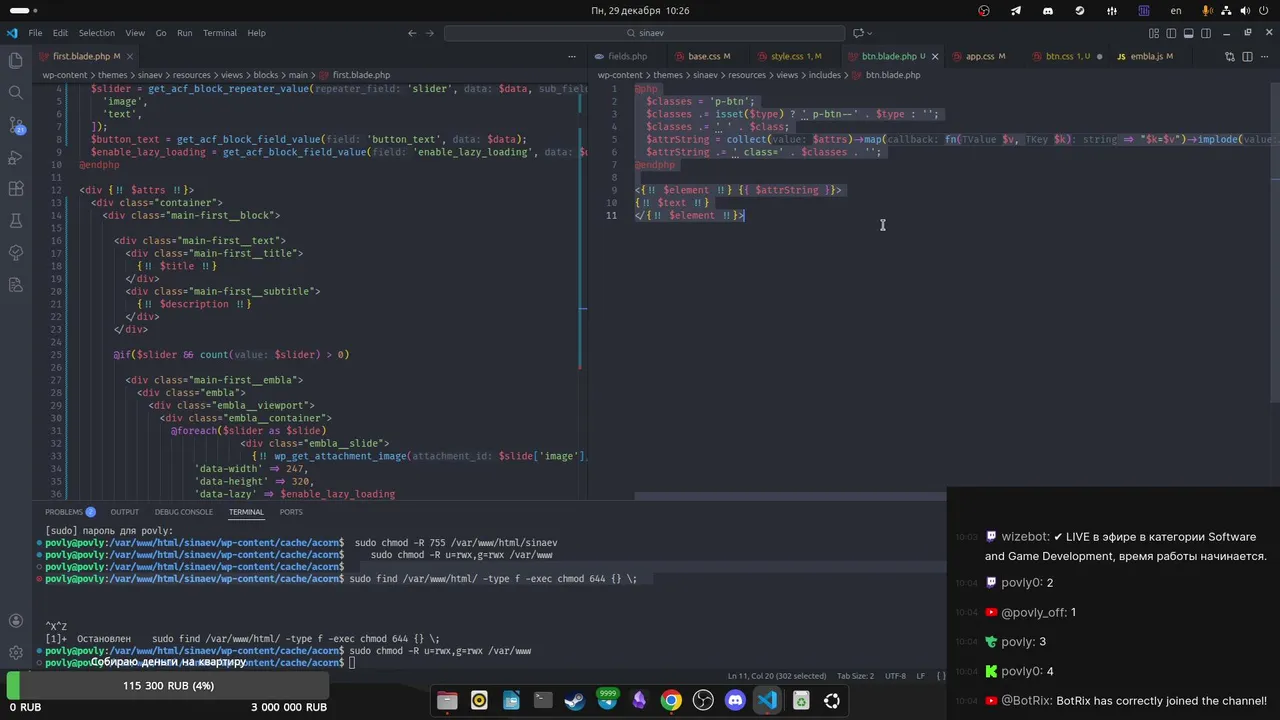This screenshot has width=1280, height=720.
Task: Close the first.blade.php tab
Action: click(130, 56)
